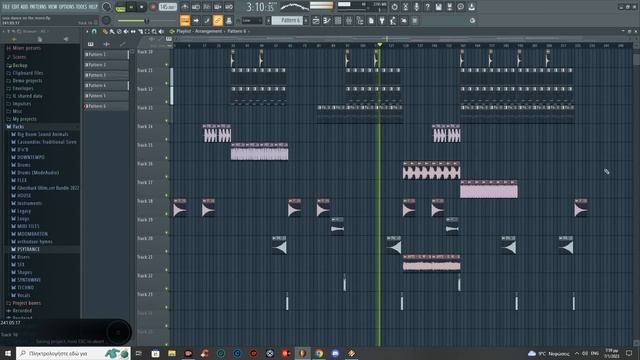Click the one-click audio recording microphone icon
Image resolution: width=640 pixels, height=360 pixels.
pos(416,7)
